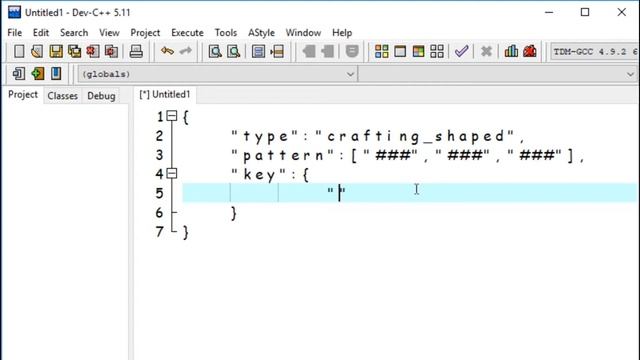
Task: Click the New blank file toolbar icon
Action: [x=19, y=51]
